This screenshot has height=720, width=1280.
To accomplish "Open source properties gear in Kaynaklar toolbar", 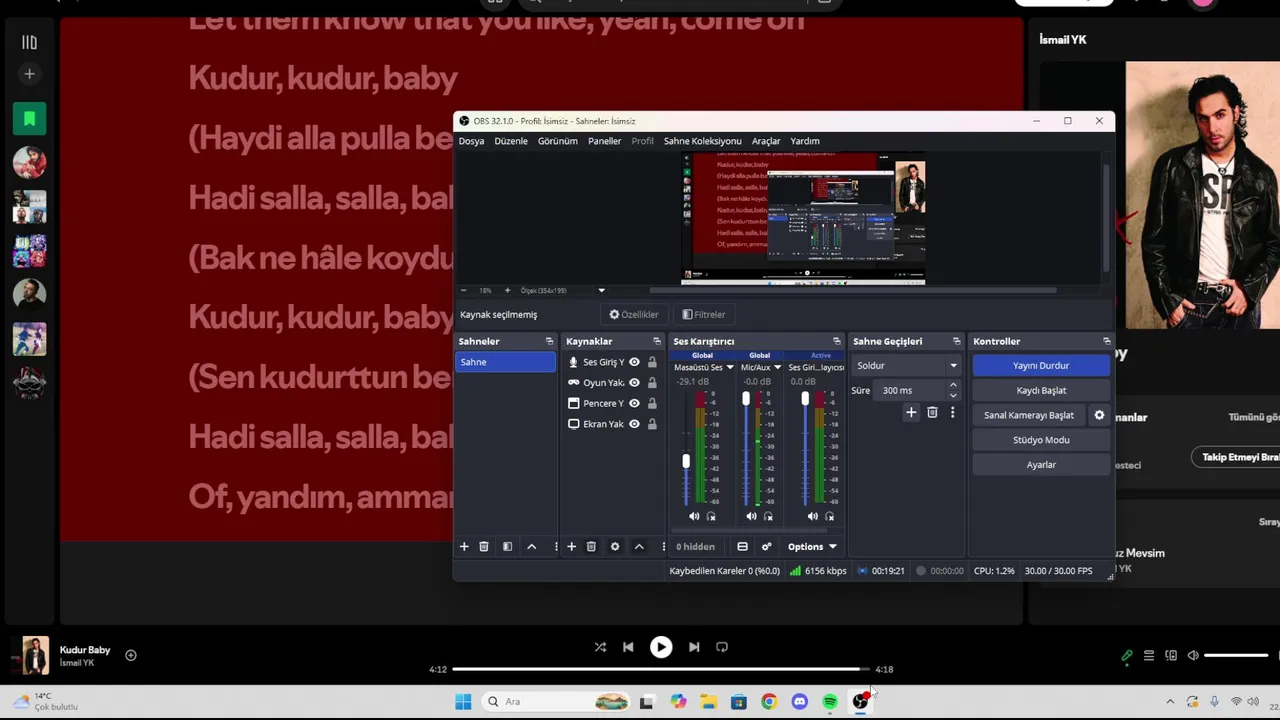I will 615,546.
